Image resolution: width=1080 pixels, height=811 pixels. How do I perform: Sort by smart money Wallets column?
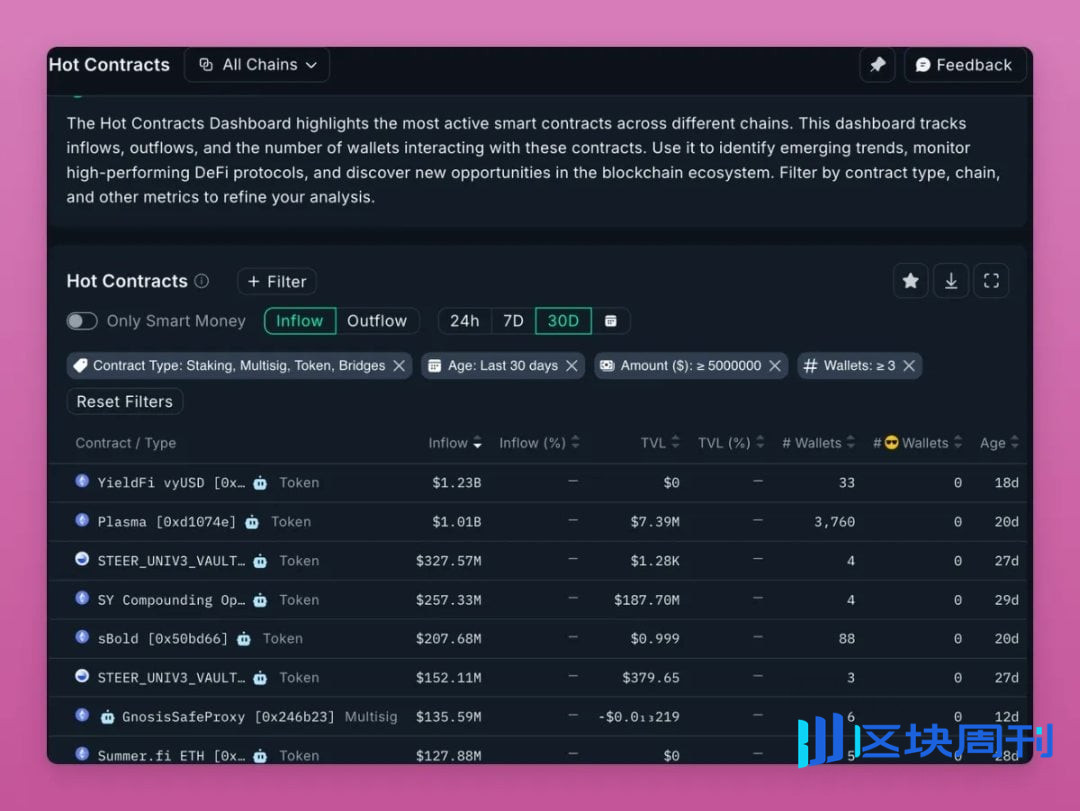coord(917,443)
